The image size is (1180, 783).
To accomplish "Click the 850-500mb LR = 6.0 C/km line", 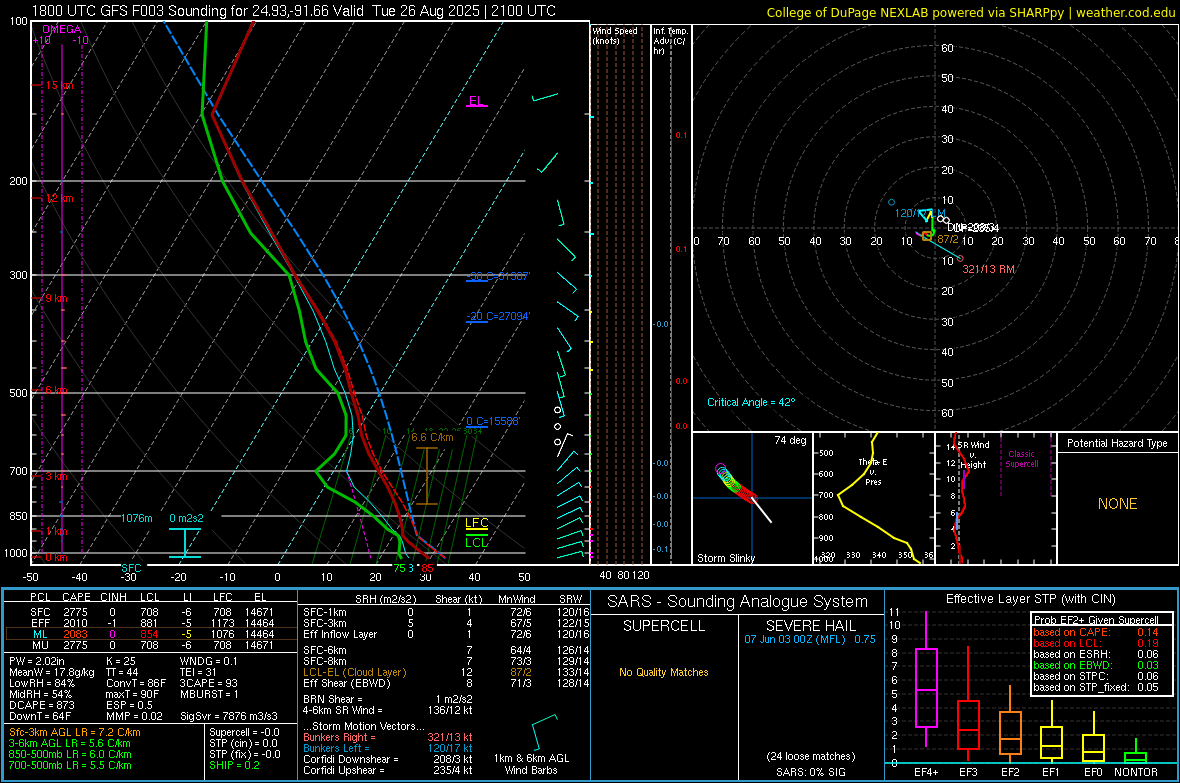I will pos(70,754).
